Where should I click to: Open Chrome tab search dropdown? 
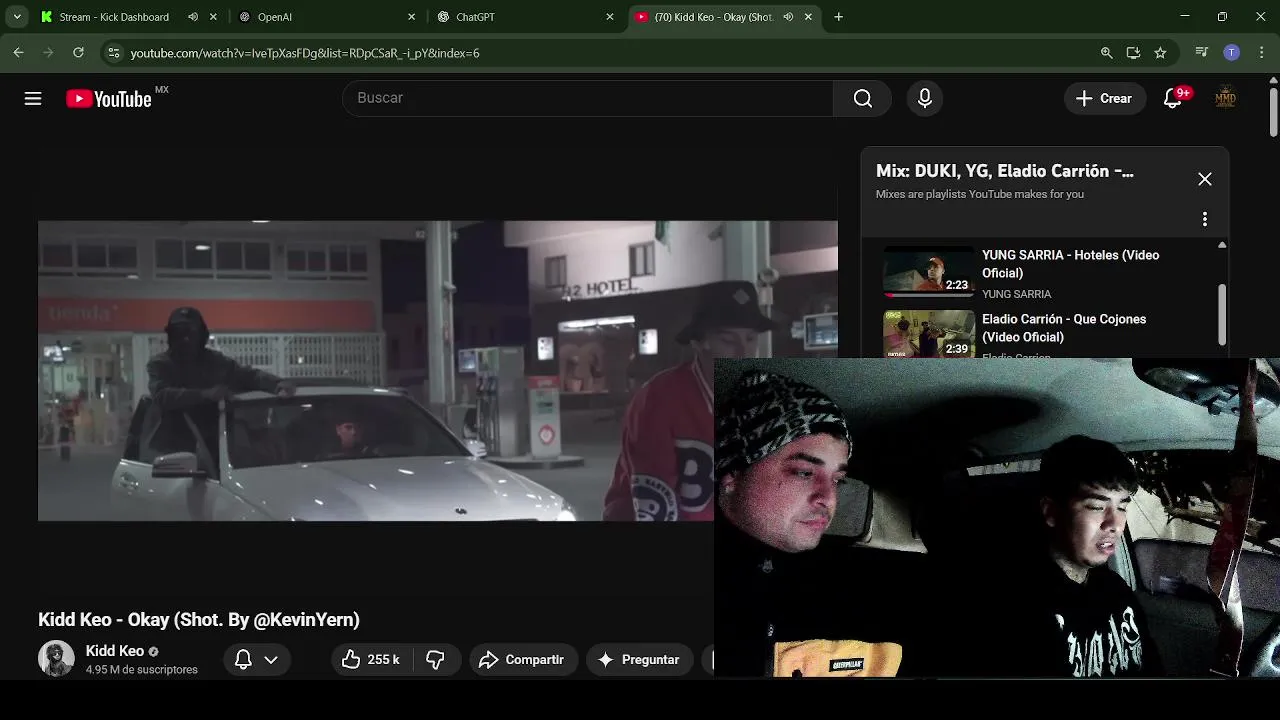tap(17, 17)
